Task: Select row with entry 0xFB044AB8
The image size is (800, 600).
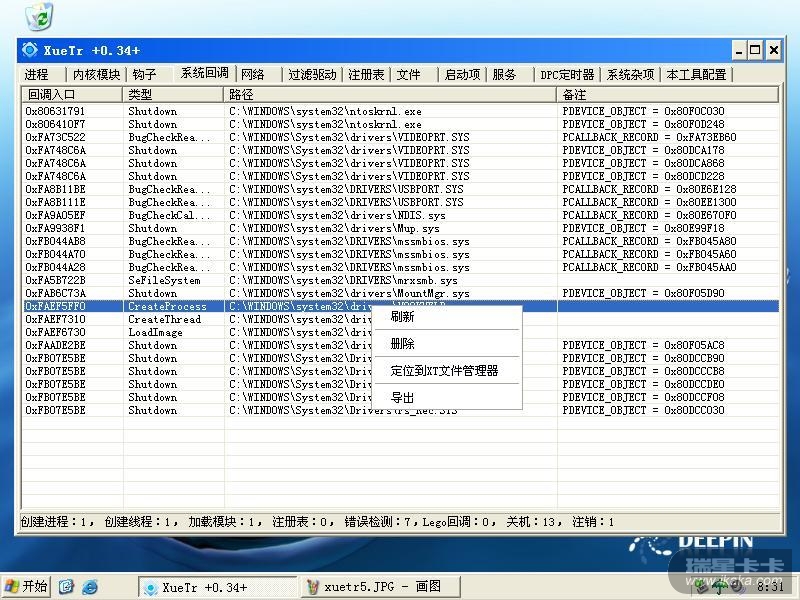Action: click(x=401, y=241)
